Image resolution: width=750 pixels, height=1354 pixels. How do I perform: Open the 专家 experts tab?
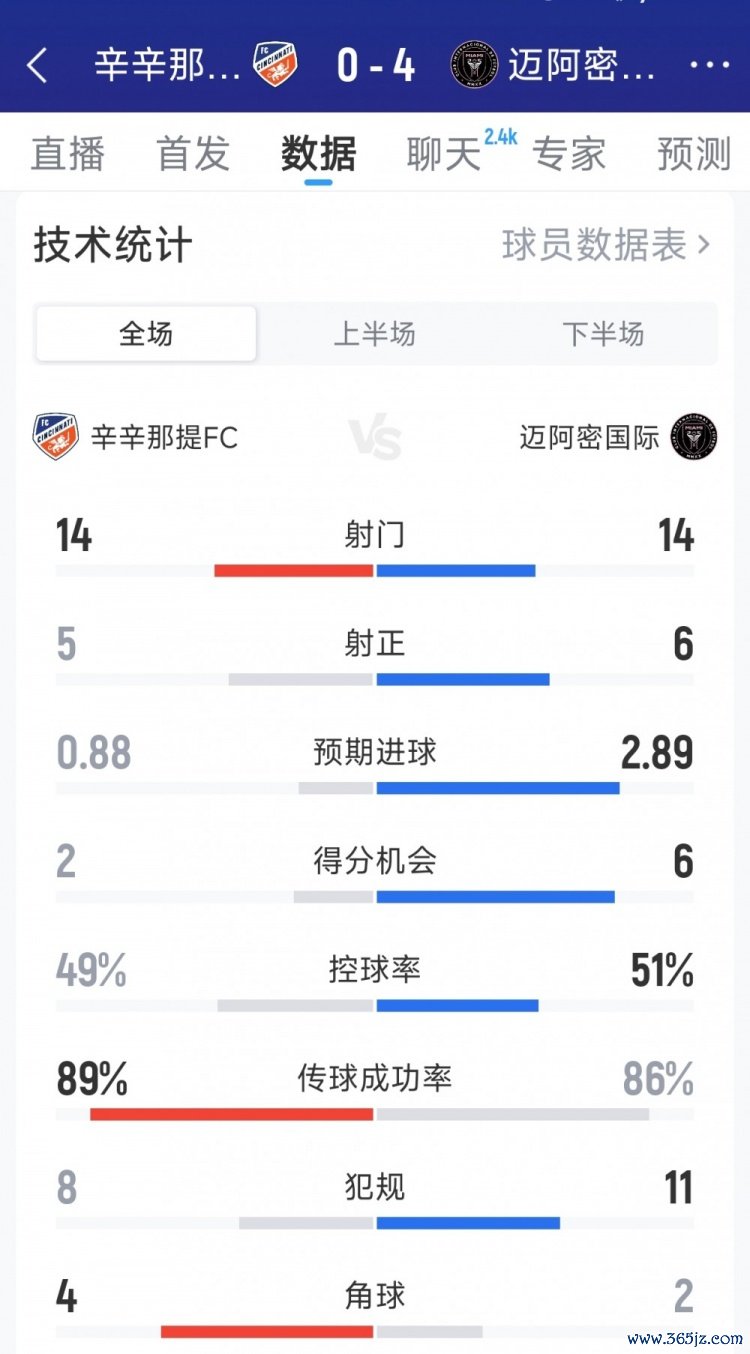tap(568, 155)
